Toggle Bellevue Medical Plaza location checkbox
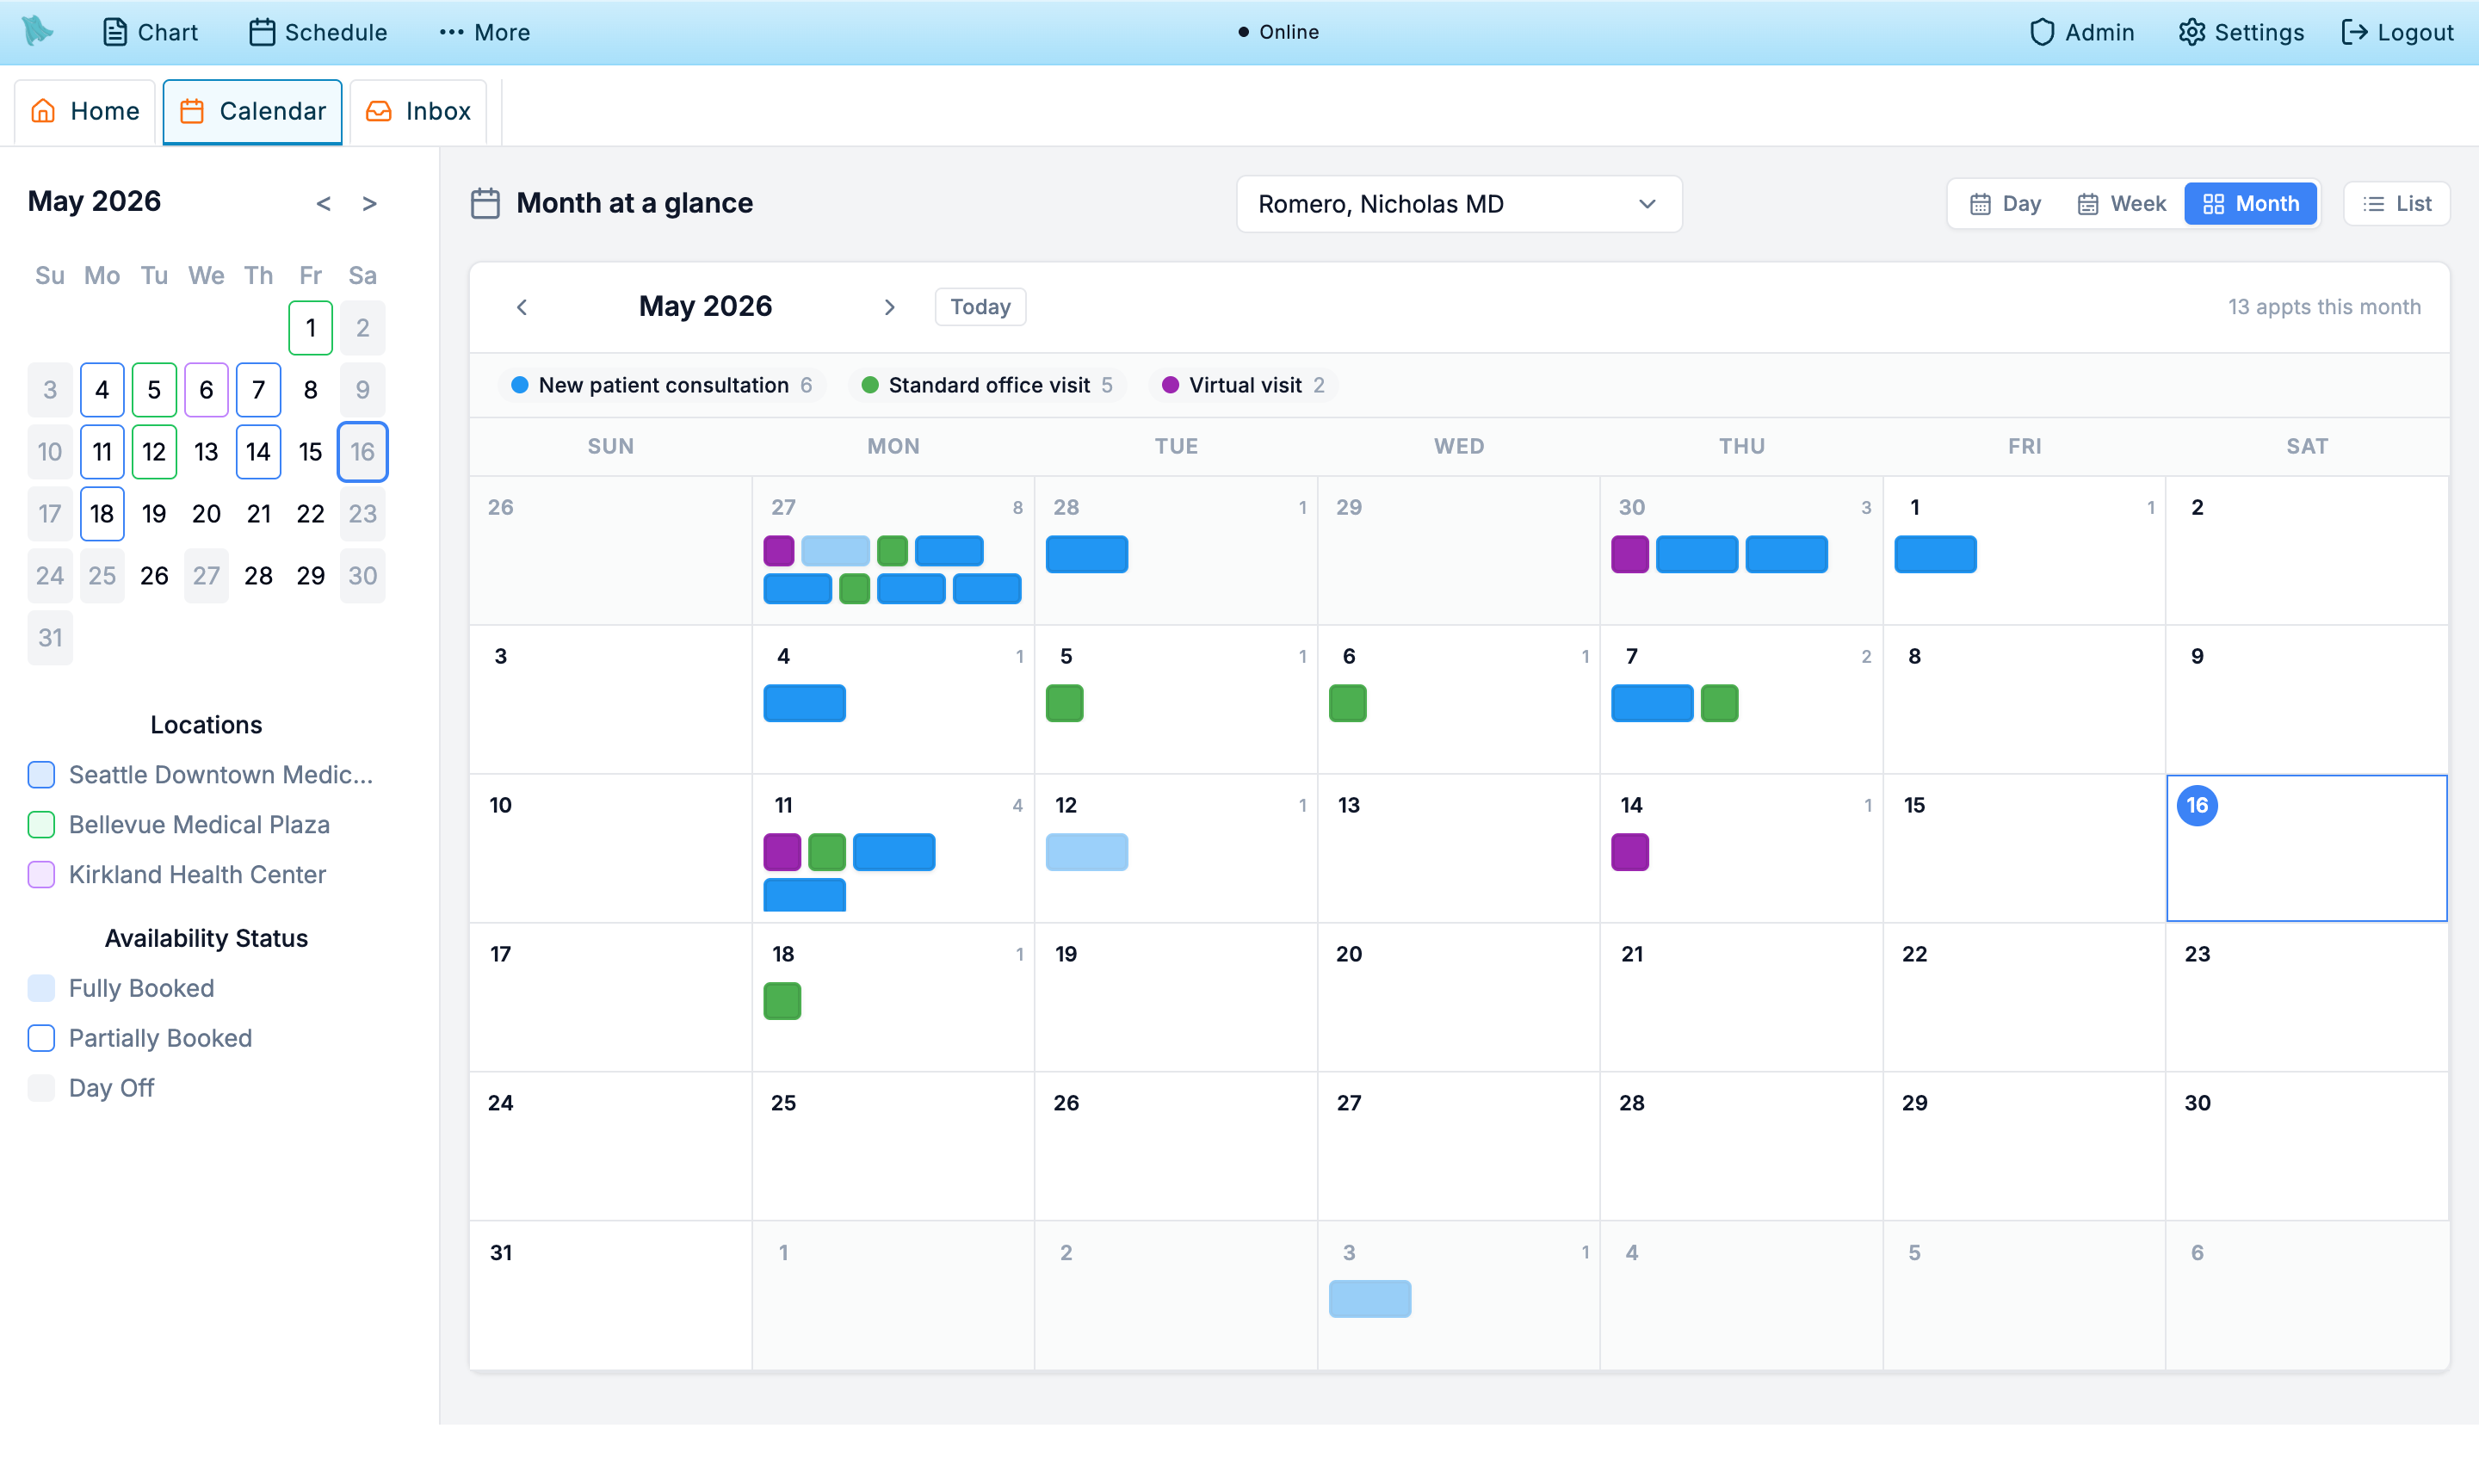The image size is (2479, 1484). pos(41,825)
